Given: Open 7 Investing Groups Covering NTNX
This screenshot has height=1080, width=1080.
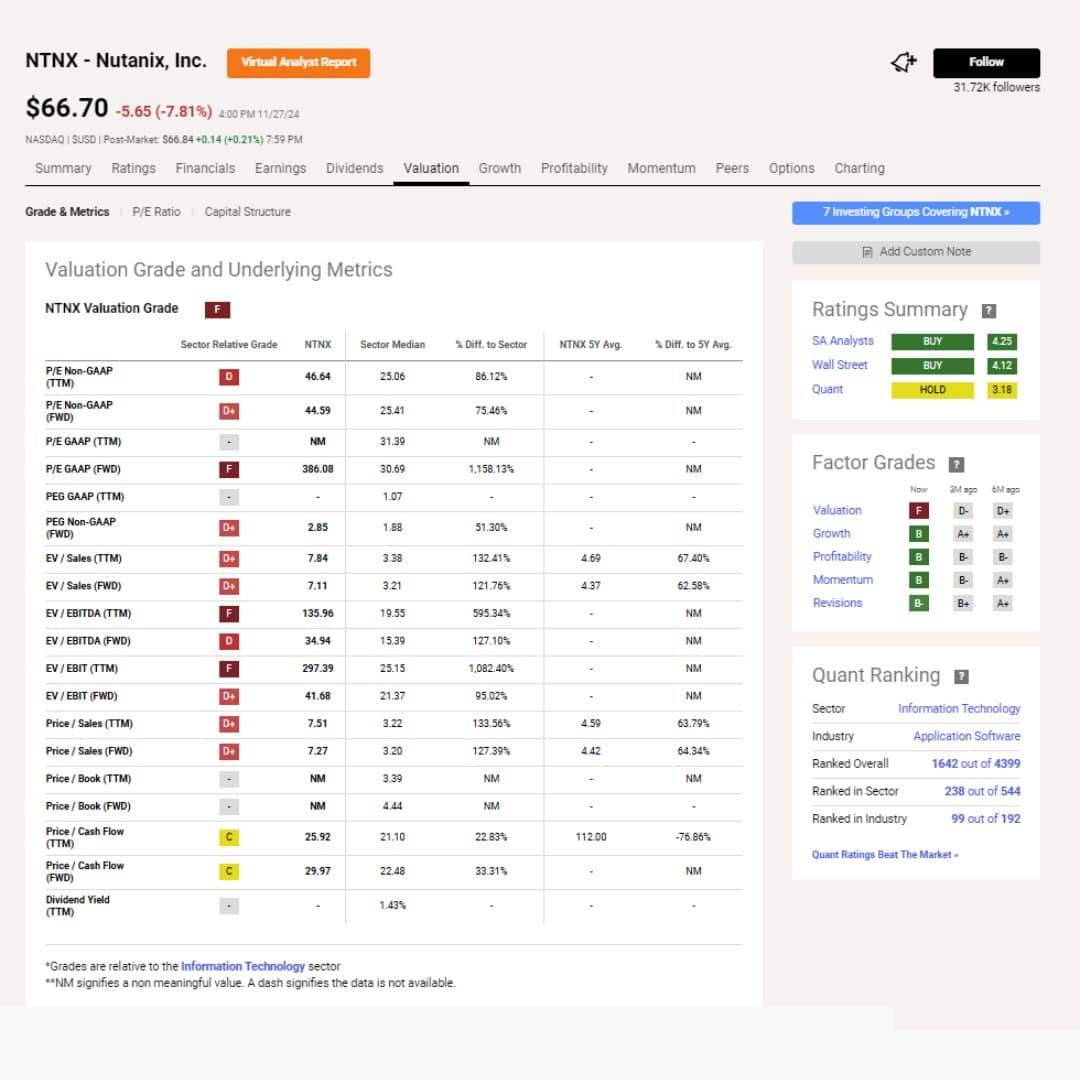Looking at the screenshot, I should click(x=916, y=213).
